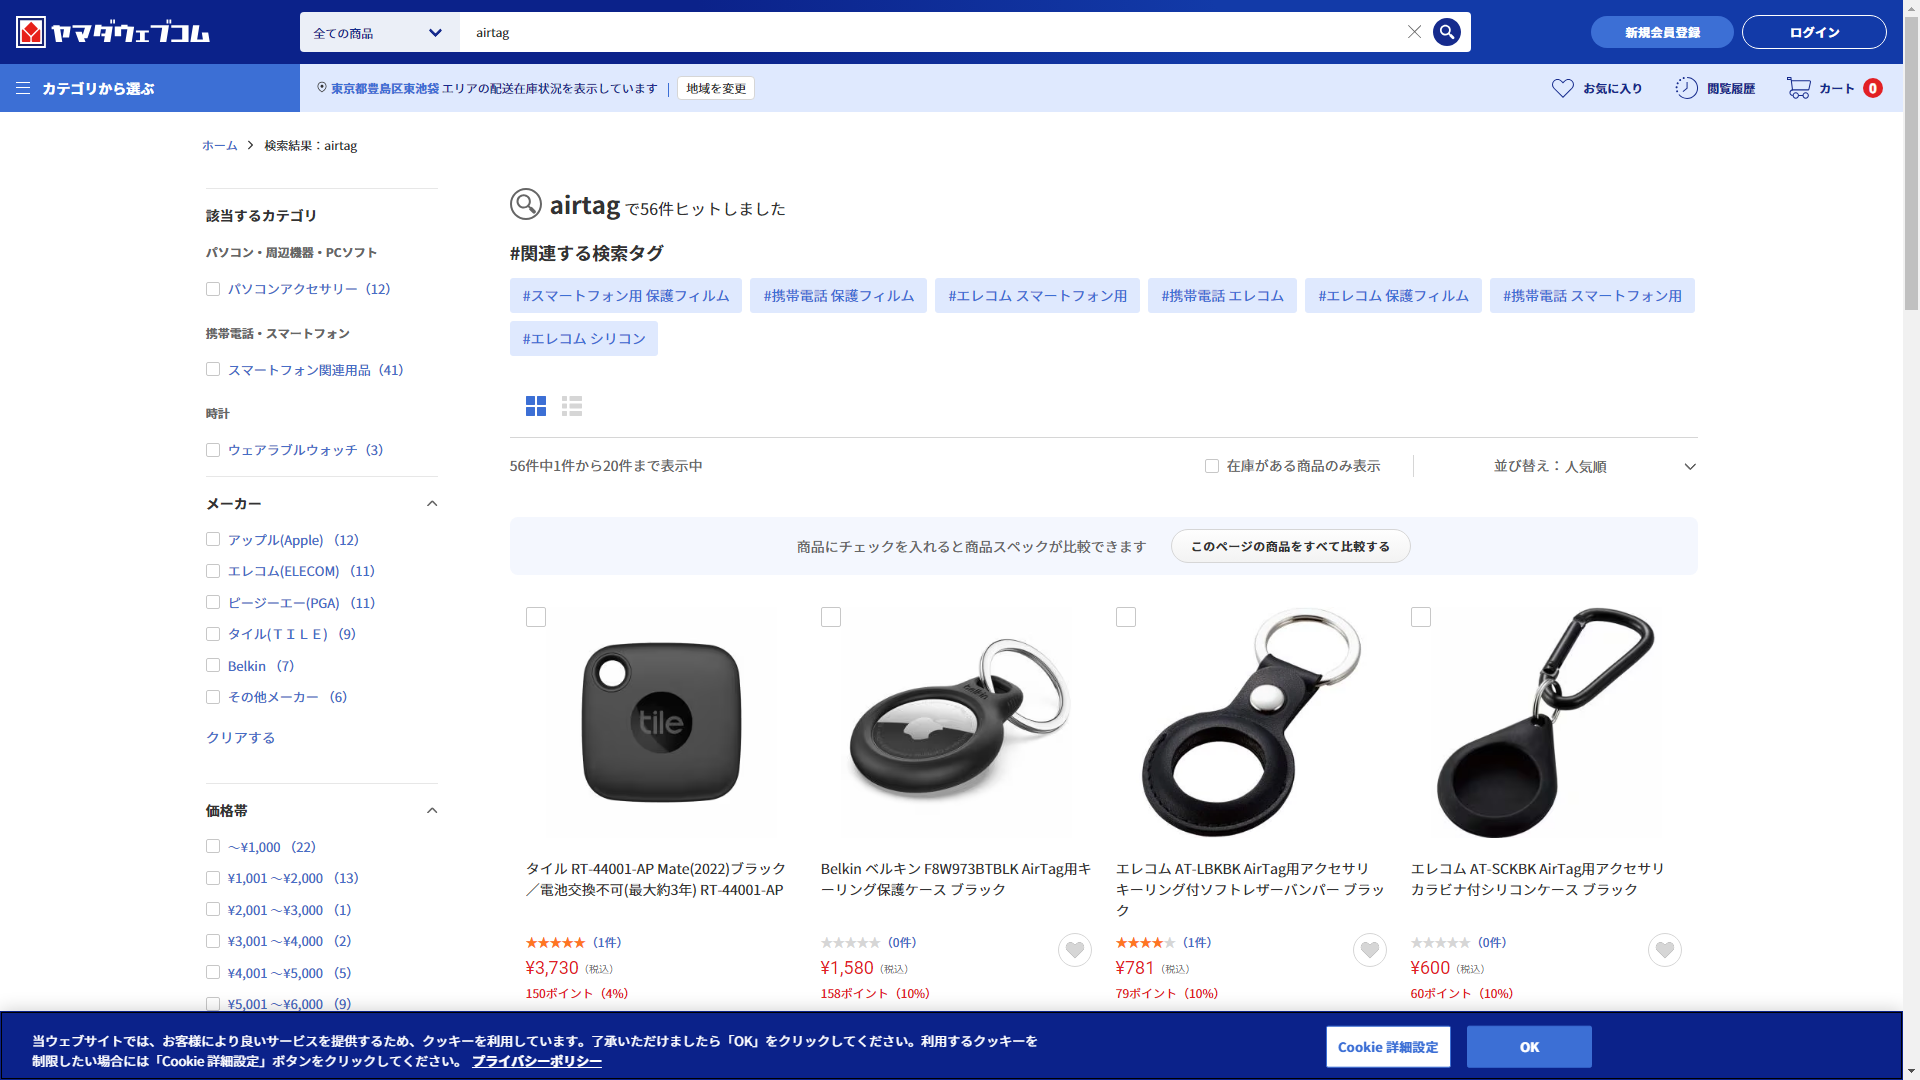1920x1080 pixels.
Task: Tick compare checkbox on Tile Mate product
Action: [536, 617]
